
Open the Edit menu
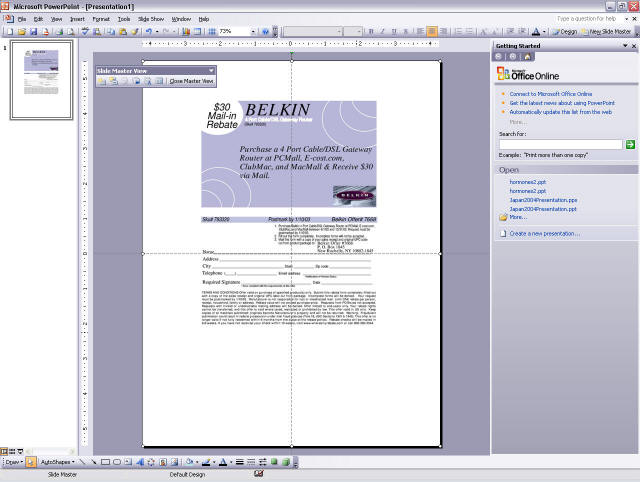click(x=38, y=19)
